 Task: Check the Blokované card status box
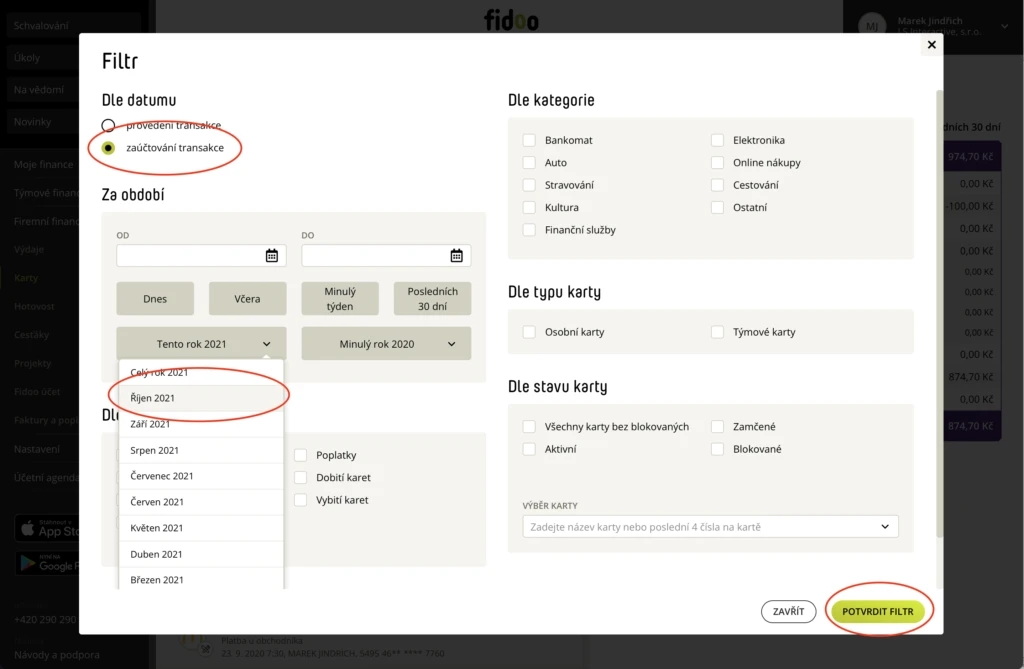point(717,449)
